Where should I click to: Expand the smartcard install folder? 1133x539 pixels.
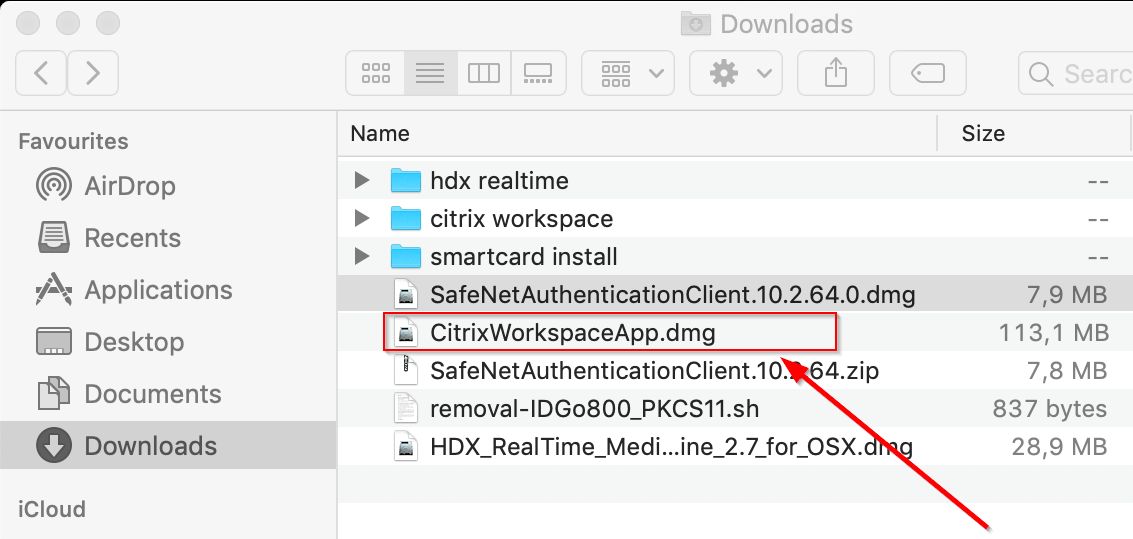pyautogui.click(x=362, y=256)
